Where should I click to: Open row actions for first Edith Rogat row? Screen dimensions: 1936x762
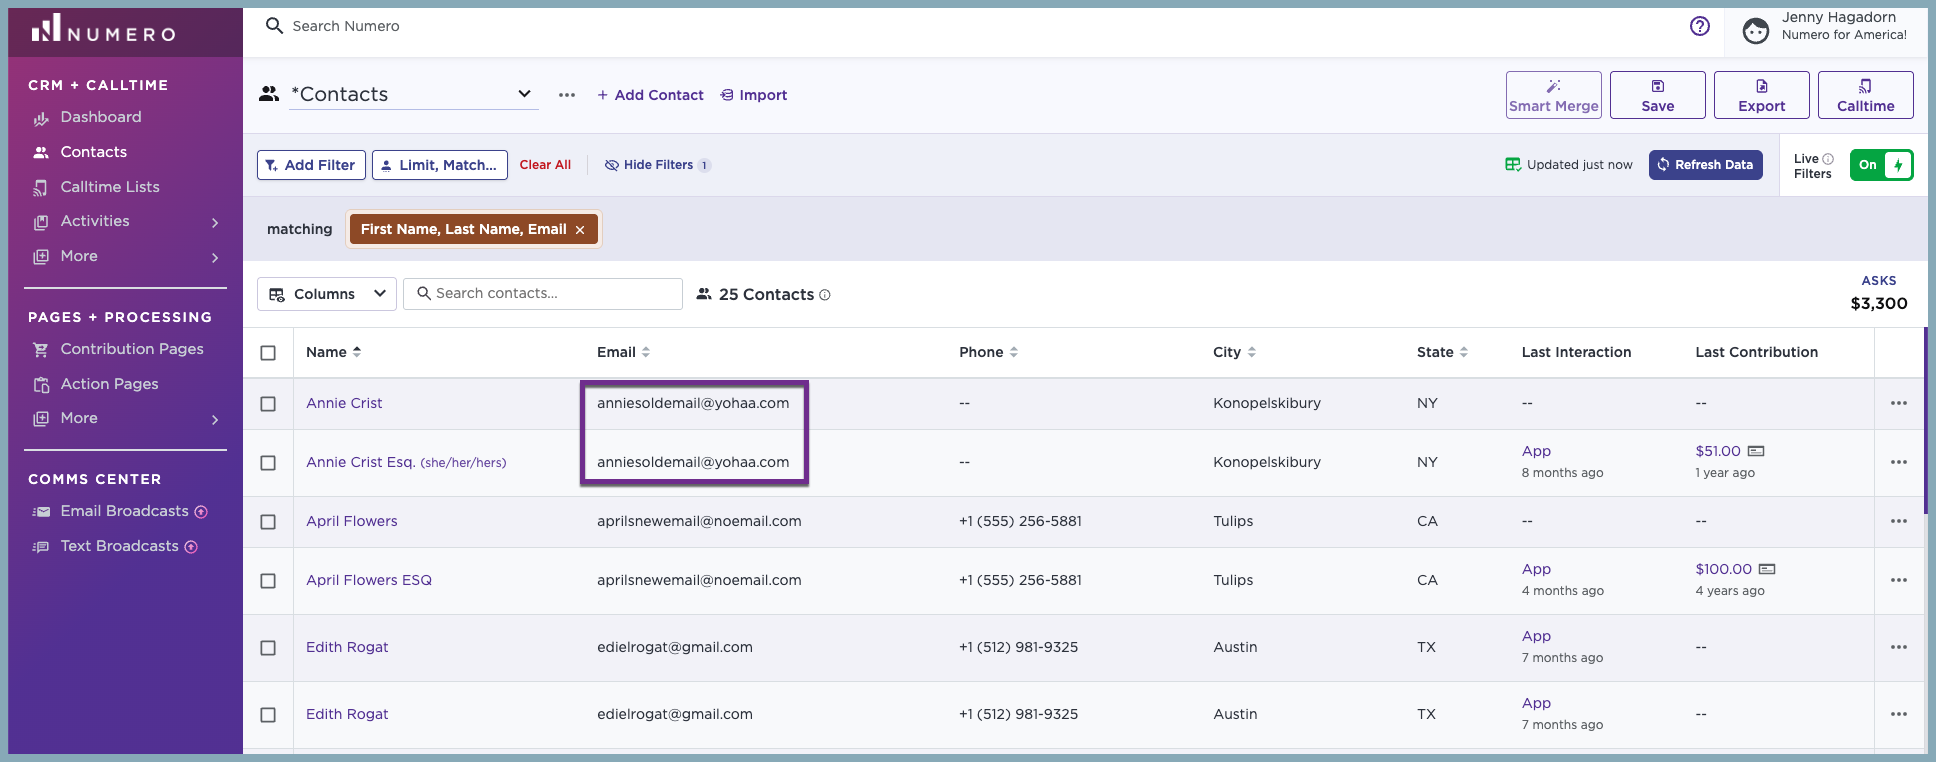[1899, 647]
